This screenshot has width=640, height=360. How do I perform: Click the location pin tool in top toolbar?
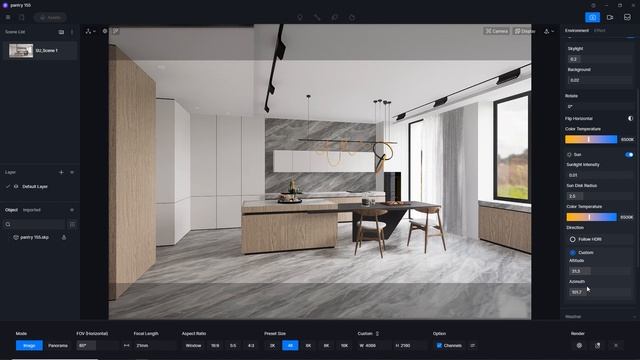(x=300, y=18)
